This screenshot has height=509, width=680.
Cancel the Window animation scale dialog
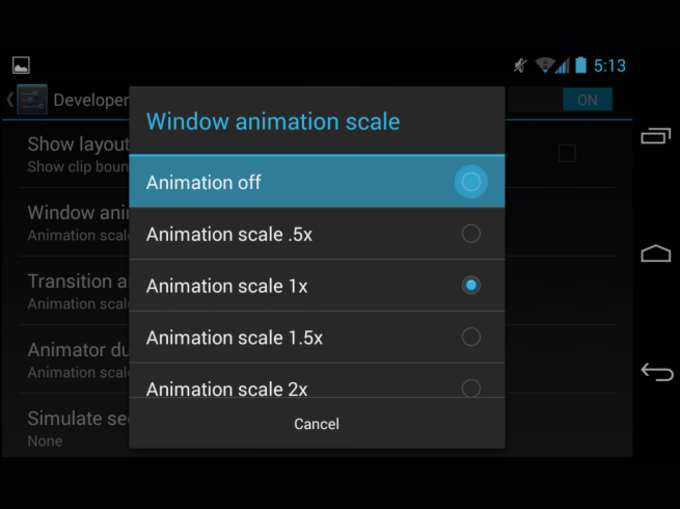pos(317,424)
